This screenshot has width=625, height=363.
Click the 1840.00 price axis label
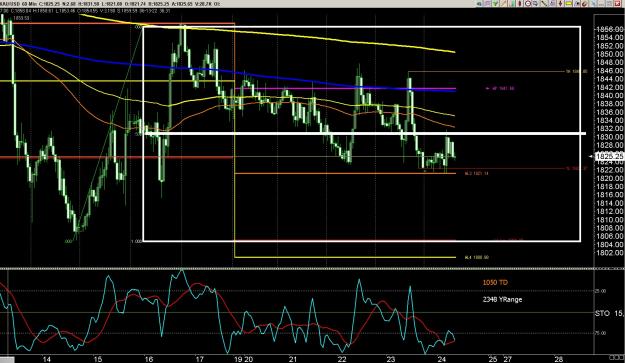tap(609, 95)
